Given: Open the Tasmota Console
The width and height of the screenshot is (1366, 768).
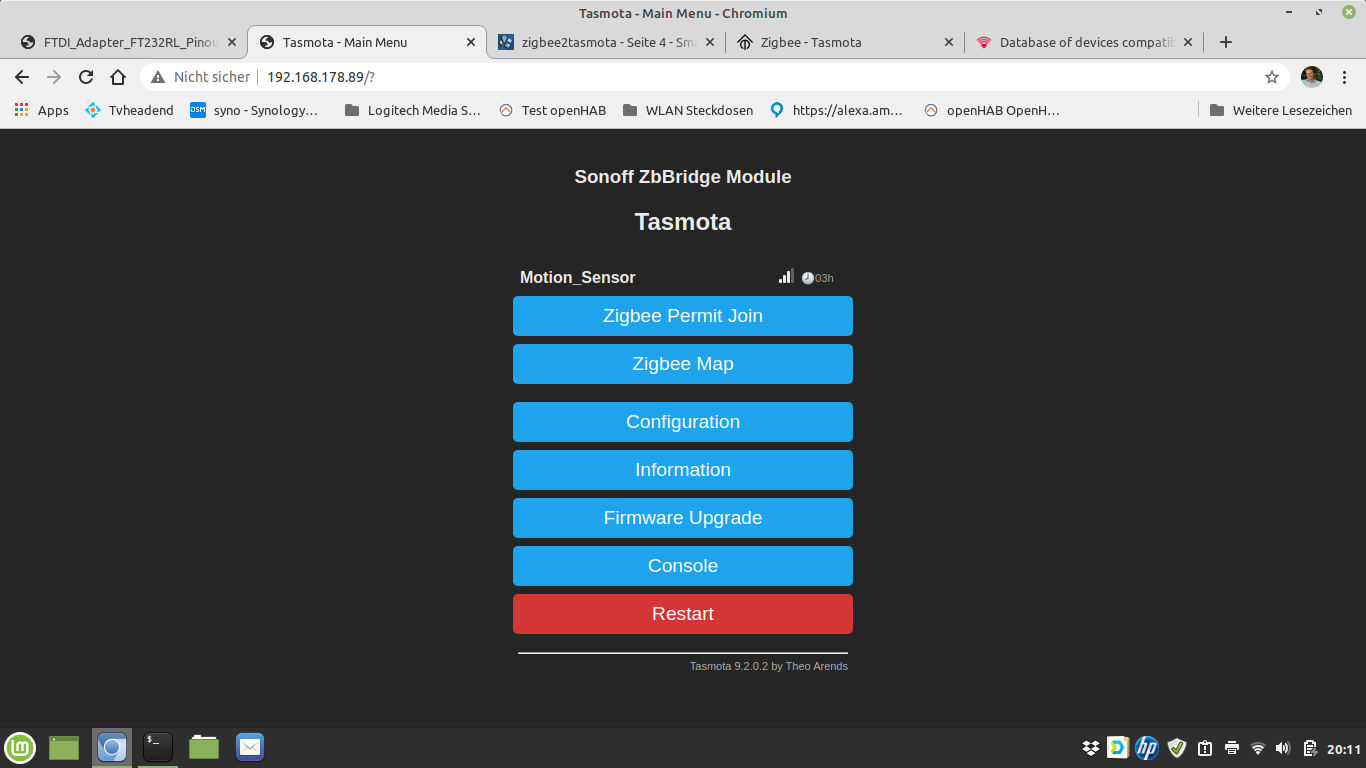Looking at the screenshot, I should point(683,566).
